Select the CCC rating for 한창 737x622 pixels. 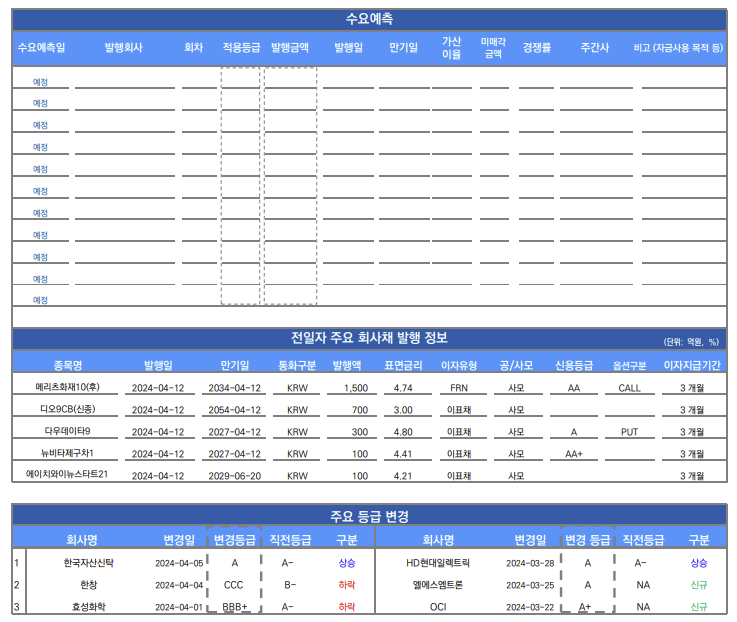click(234, 585)
